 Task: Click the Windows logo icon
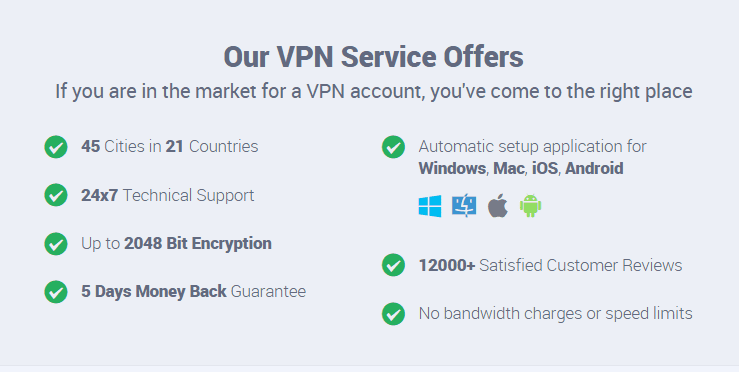430,206
